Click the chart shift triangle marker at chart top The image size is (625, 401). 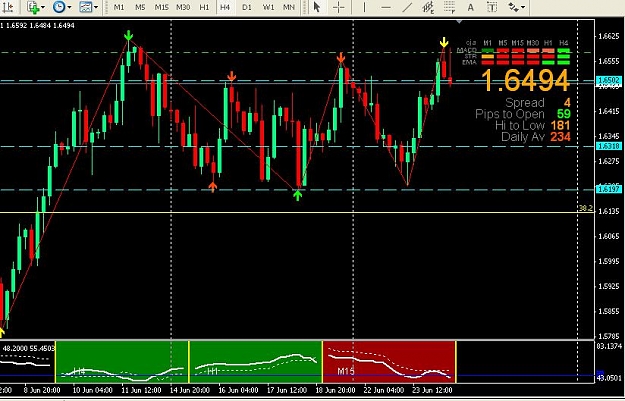pyautogui.click(x=459, y=22)
